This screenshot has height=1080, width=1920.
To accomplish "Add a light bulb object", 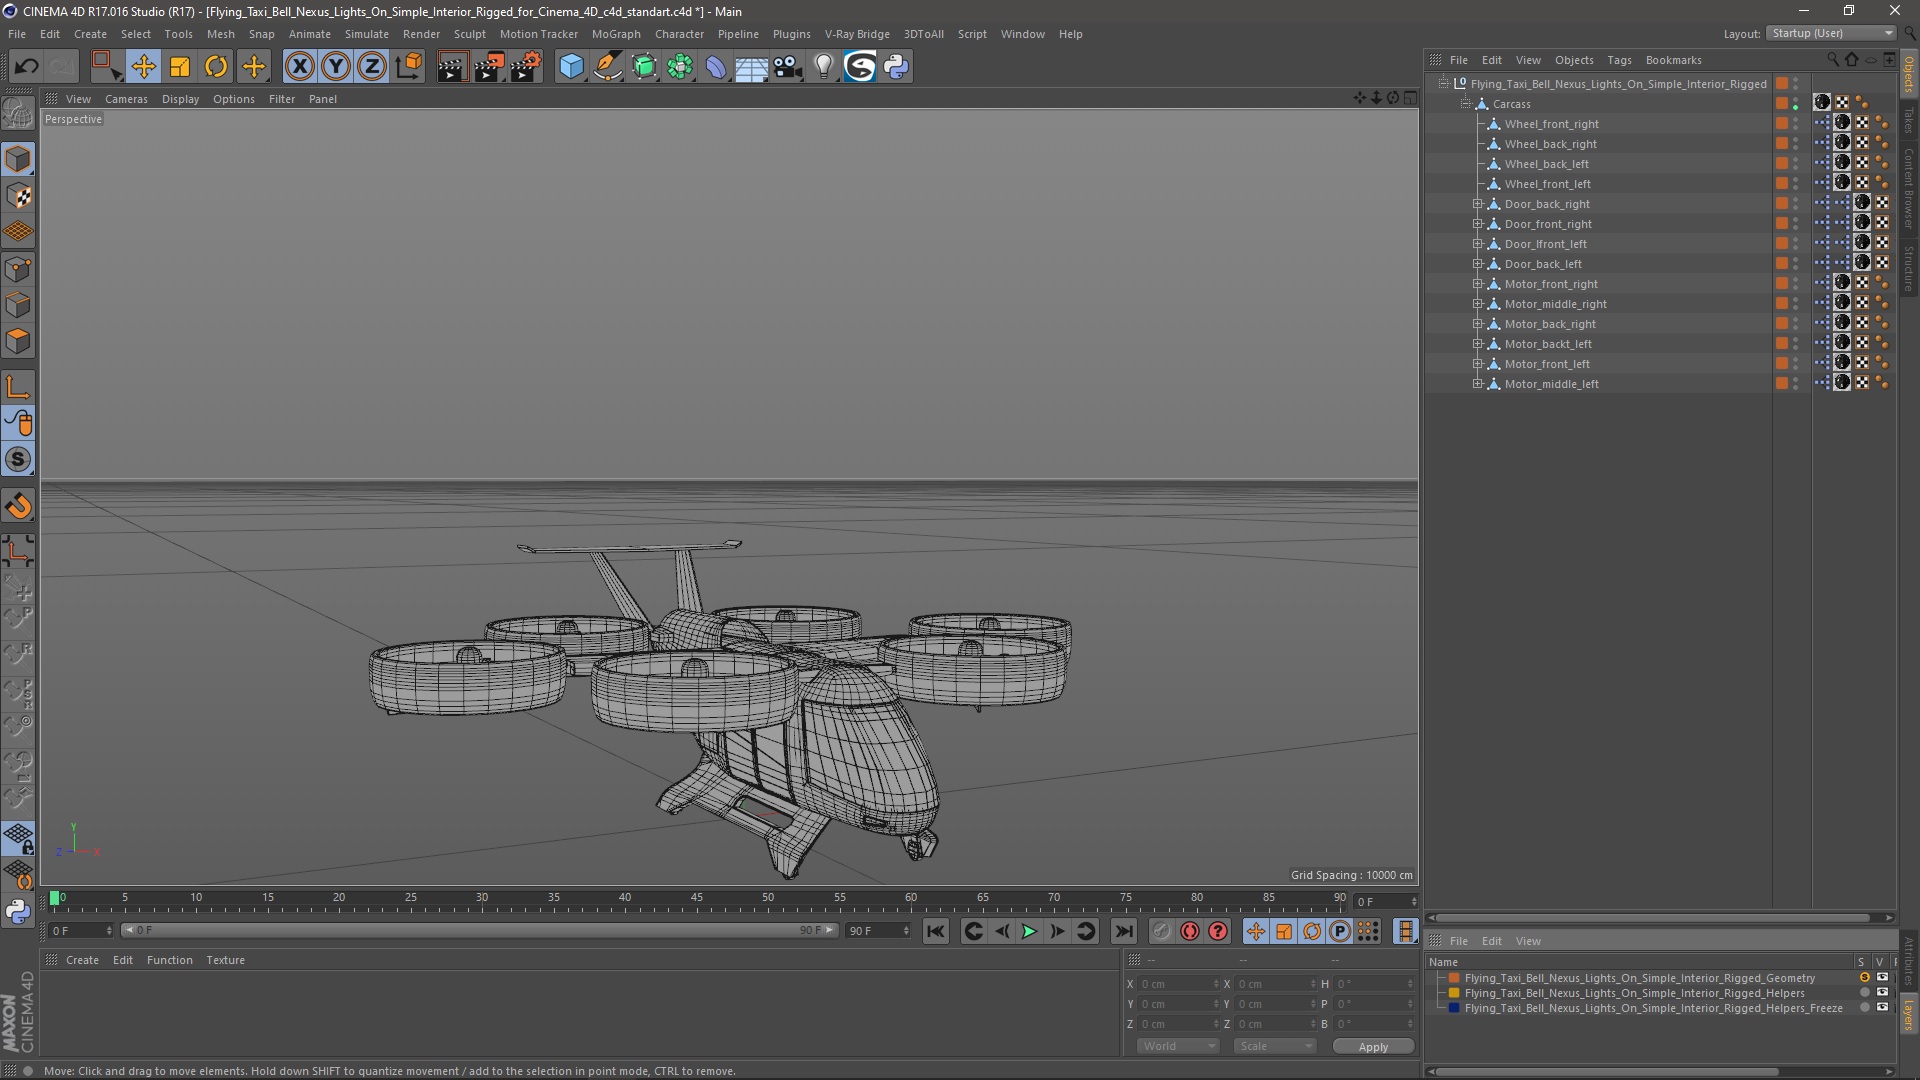I will click(824, 67).
